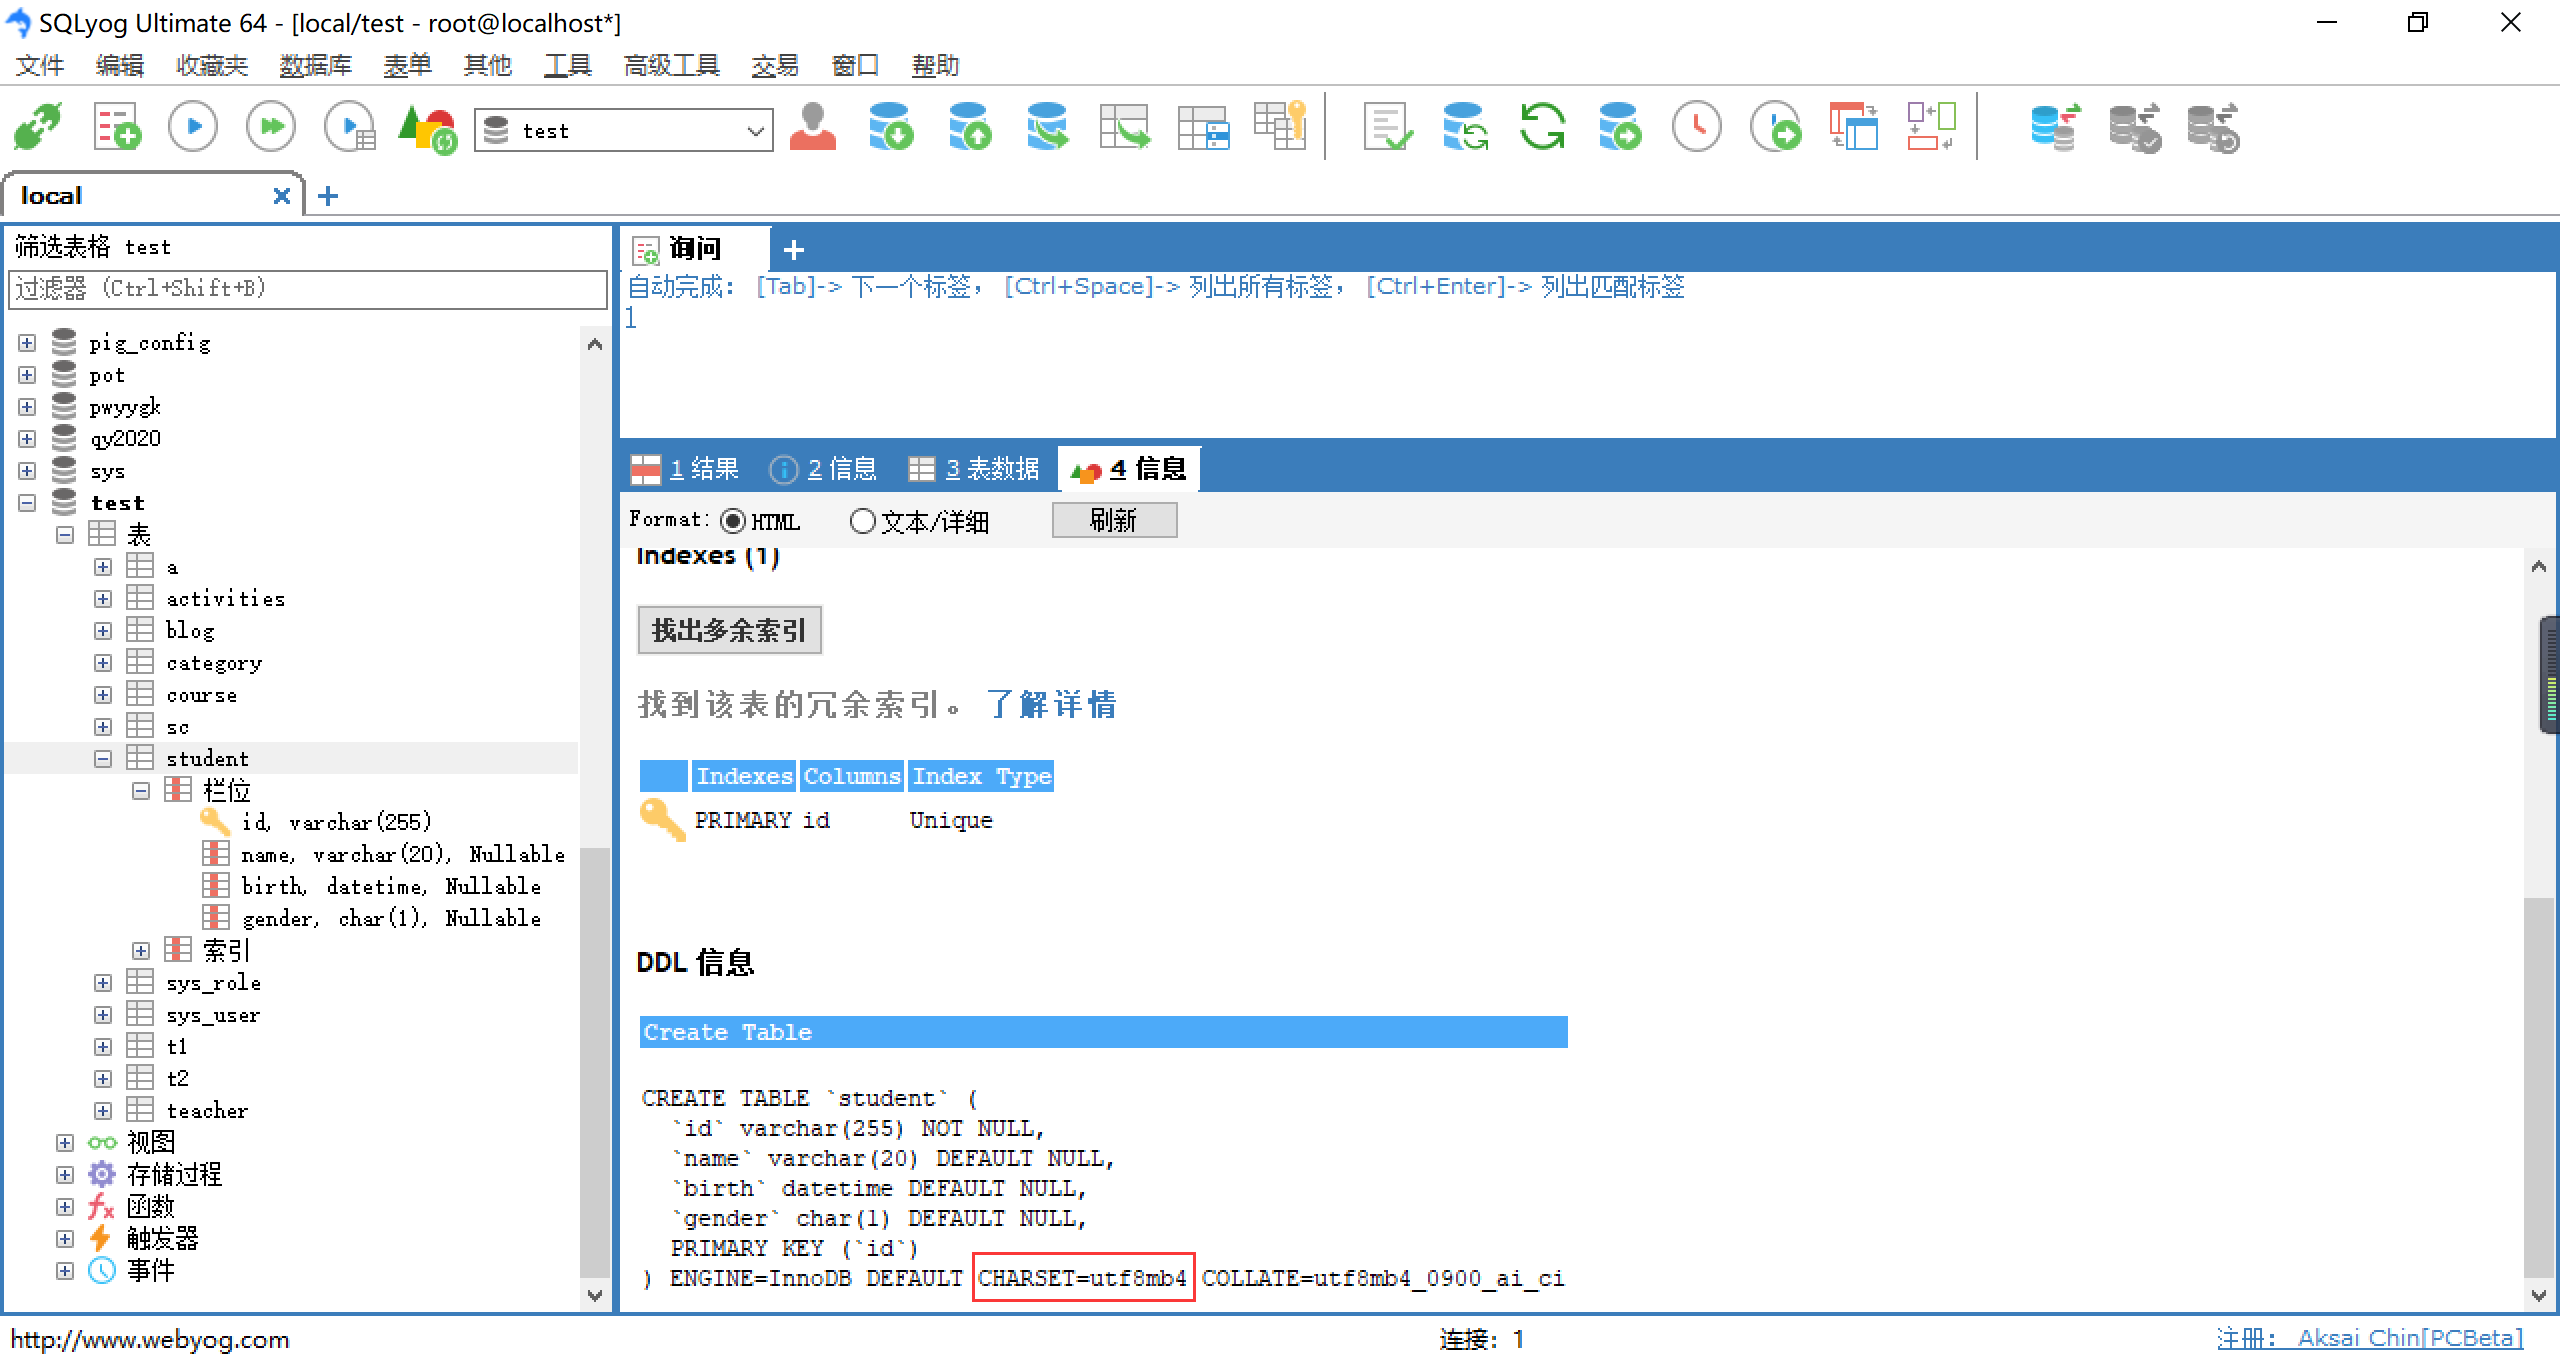Expand the pig_config database node

[27, 343]
